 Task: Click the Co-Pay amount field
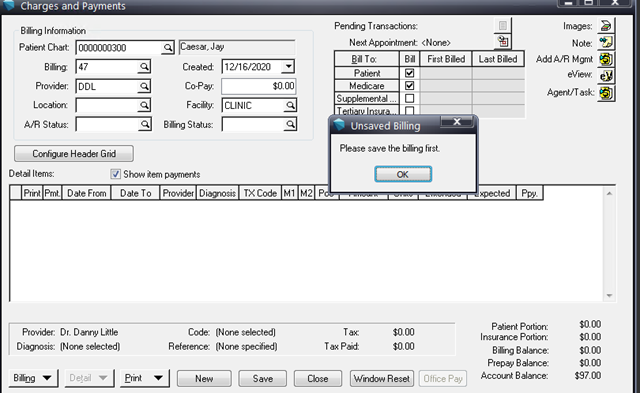pyautogui.click(x=259, y=86)
